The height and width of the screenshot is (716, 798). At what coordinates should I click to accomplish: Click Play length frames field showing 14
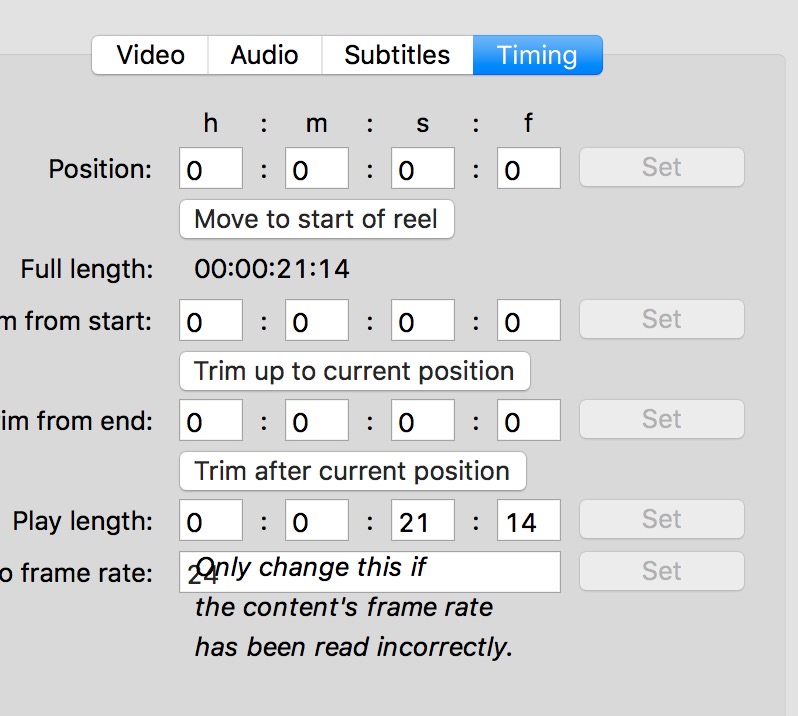click(x=529, y=521)
